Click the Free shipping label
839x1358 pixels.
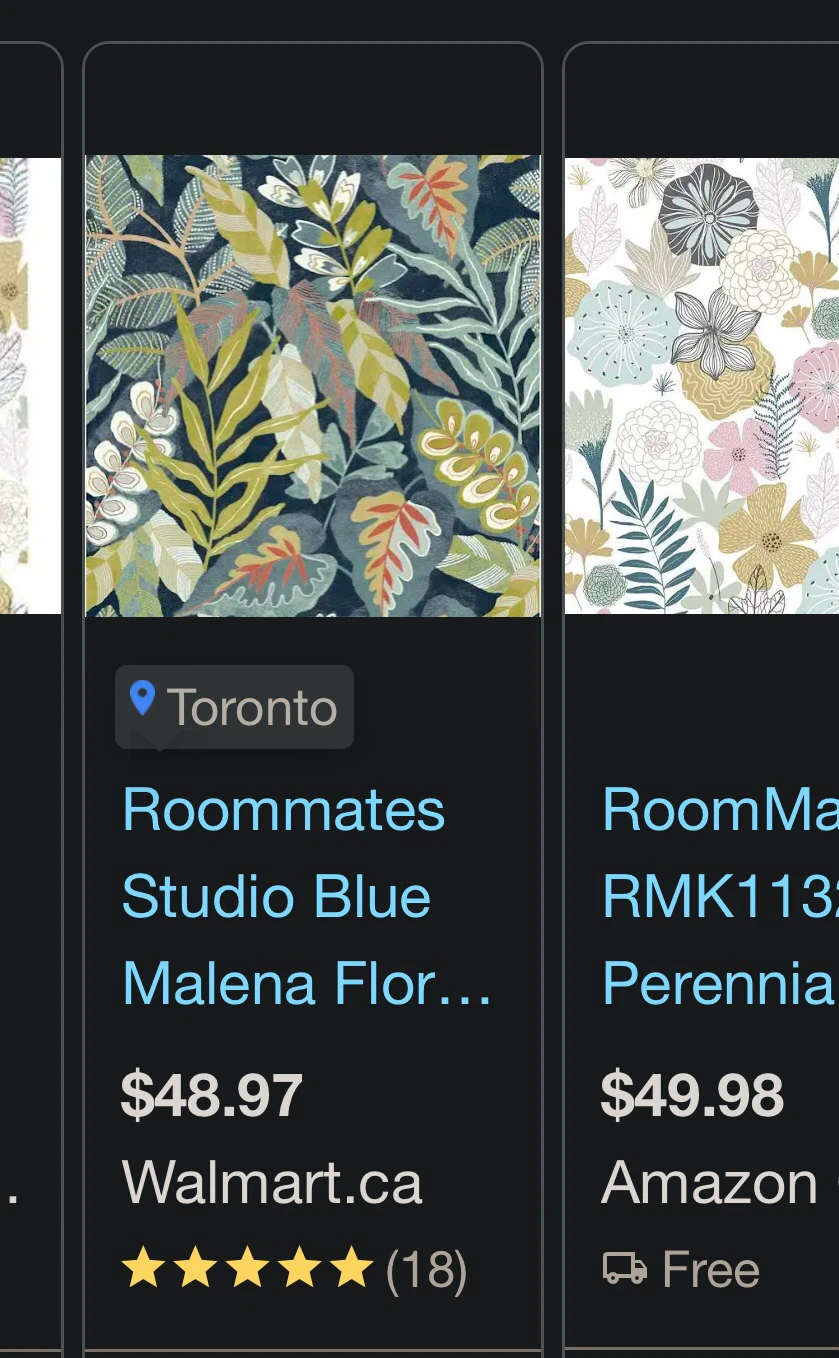711,1269
